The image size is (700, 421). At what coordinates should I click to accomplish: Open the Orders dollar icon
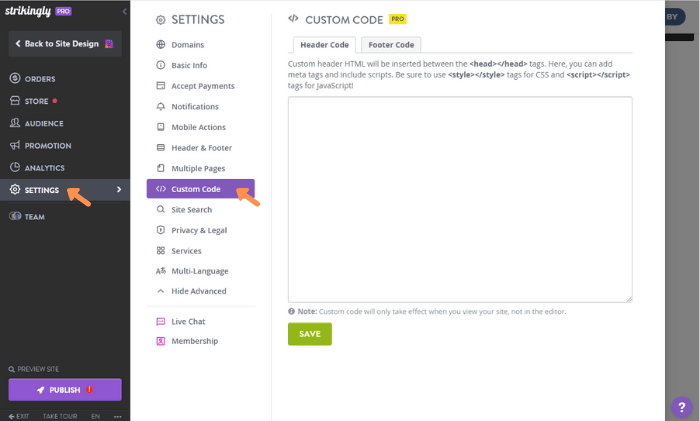pyautogui.click(x=15, y=79)
